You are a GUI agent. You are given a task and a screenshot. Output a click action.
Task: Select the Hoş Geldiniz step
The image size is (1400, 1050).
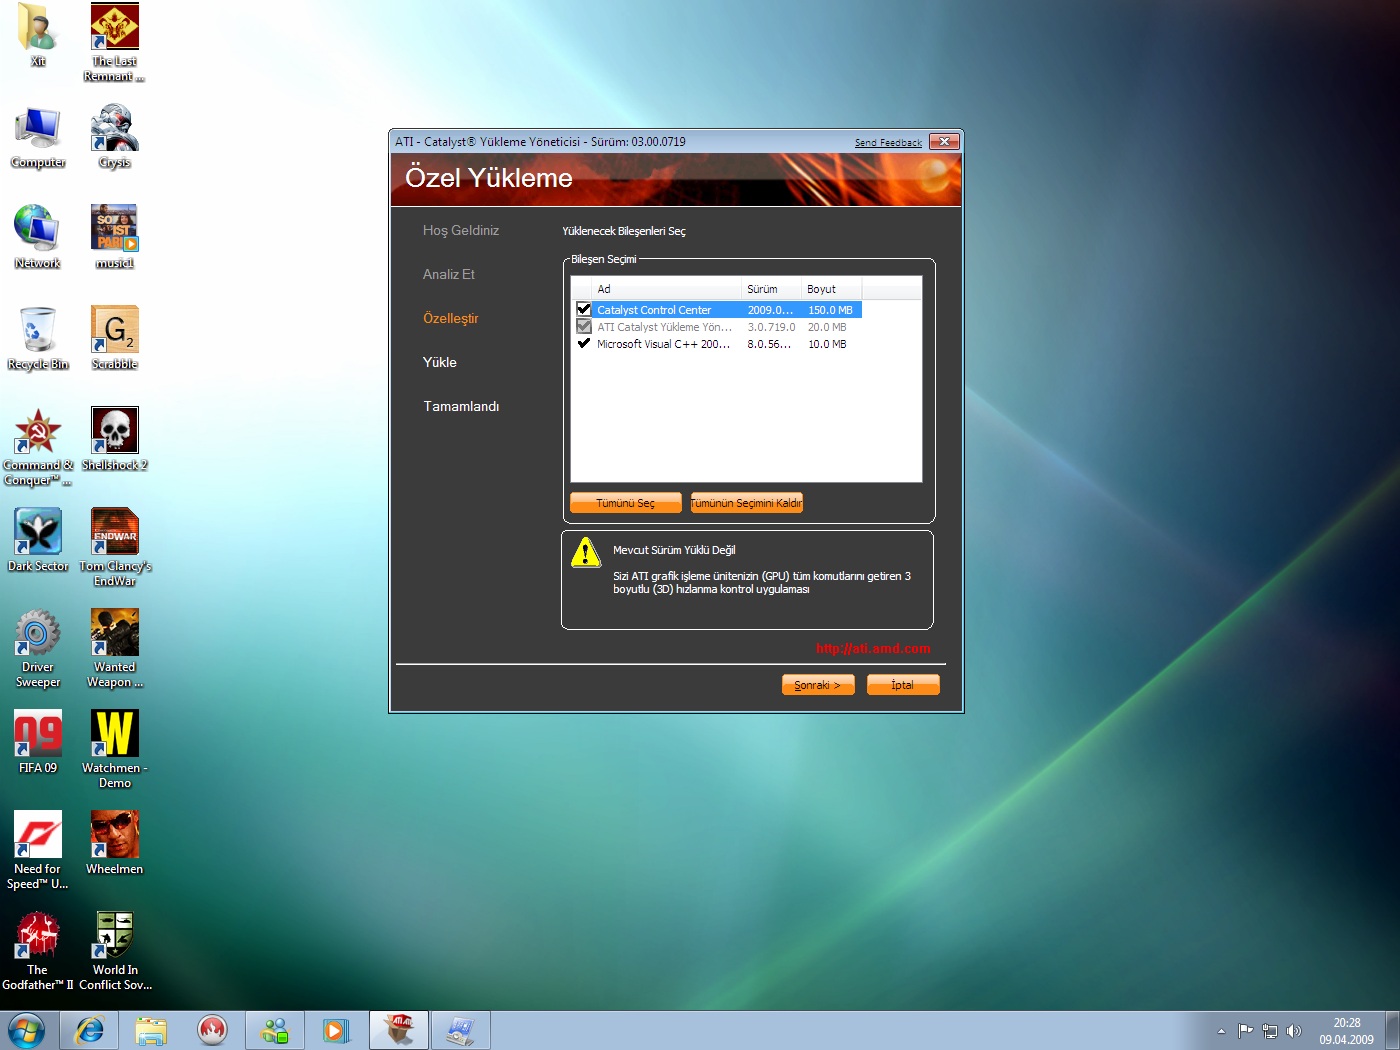click(461, 230)
